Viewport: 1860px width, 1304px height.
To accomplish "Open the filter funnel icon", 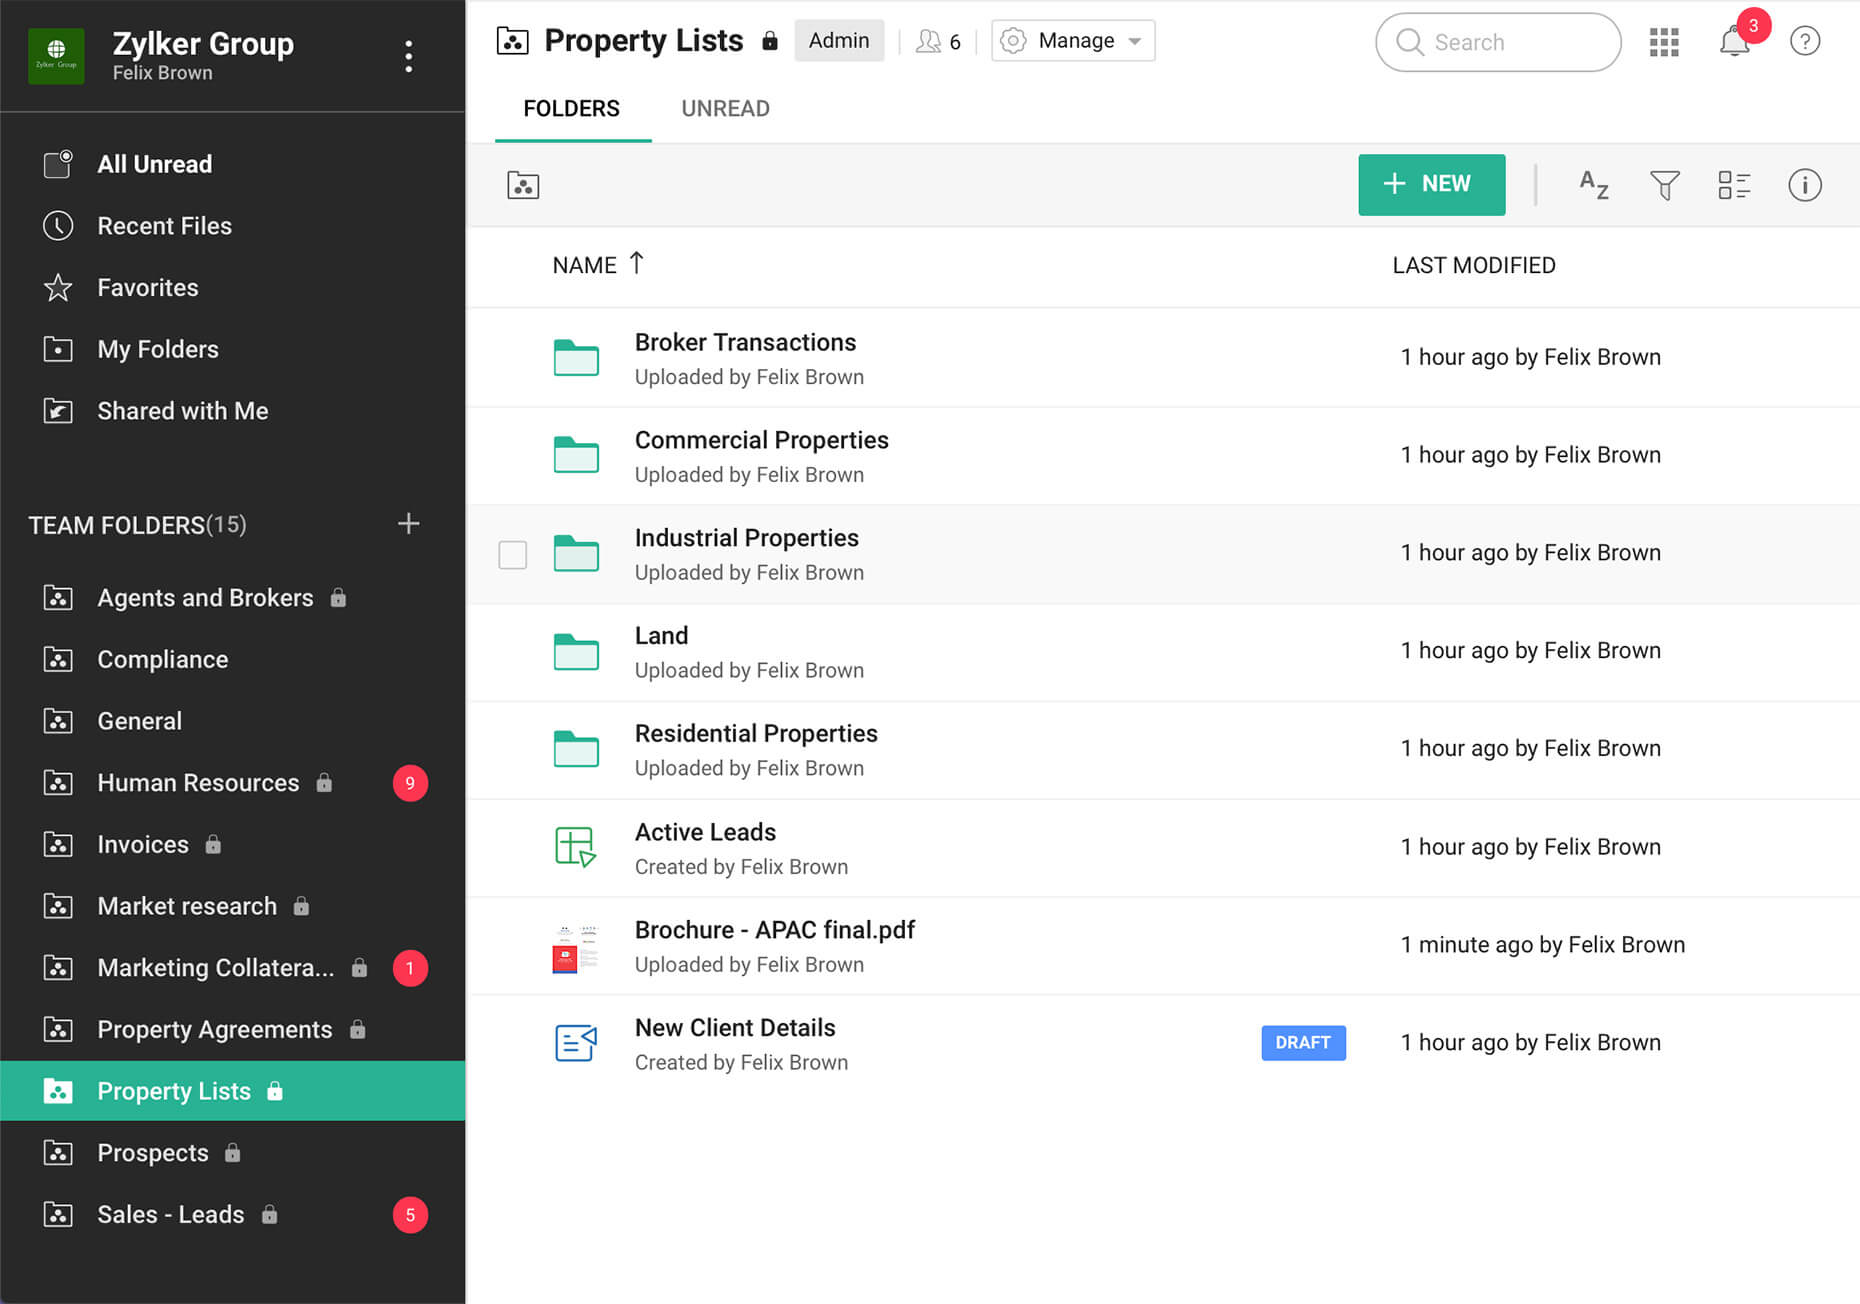I will (1665, 185).
